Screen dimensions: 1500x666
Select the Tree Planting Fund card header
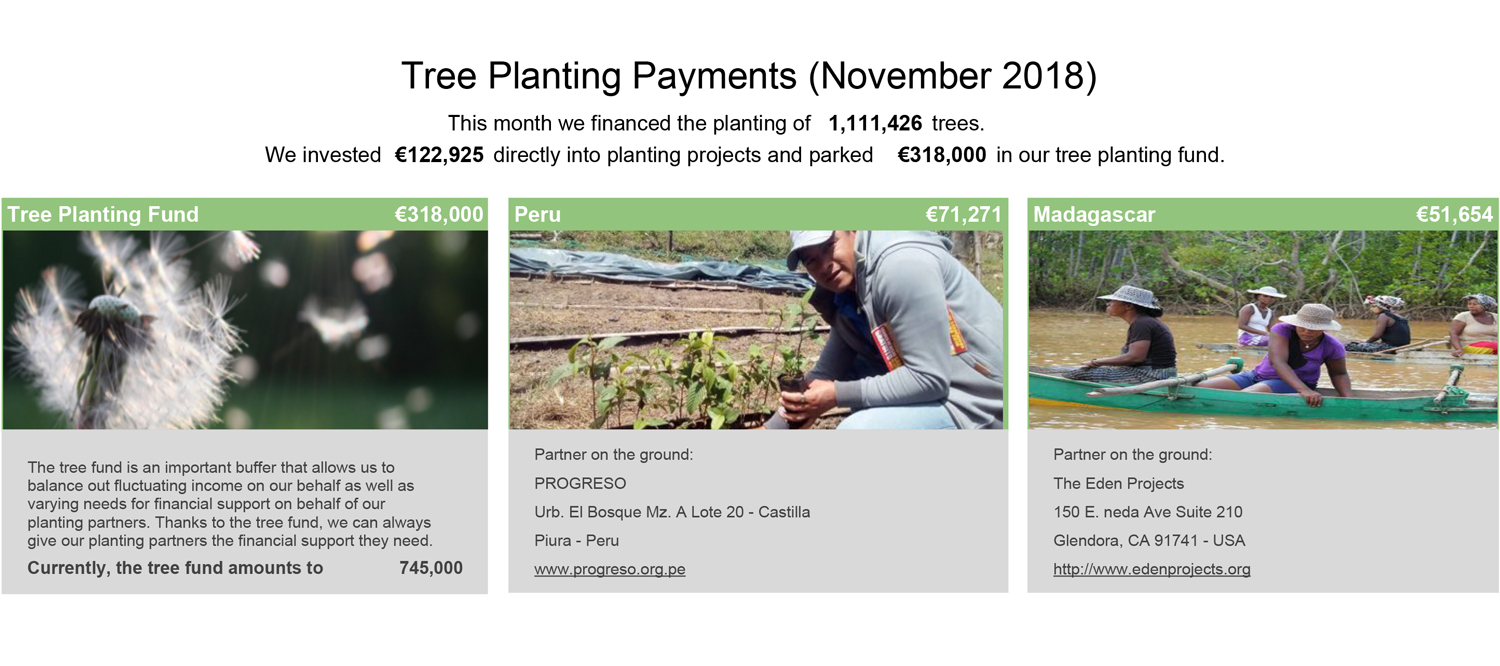(x=245, y=214)
